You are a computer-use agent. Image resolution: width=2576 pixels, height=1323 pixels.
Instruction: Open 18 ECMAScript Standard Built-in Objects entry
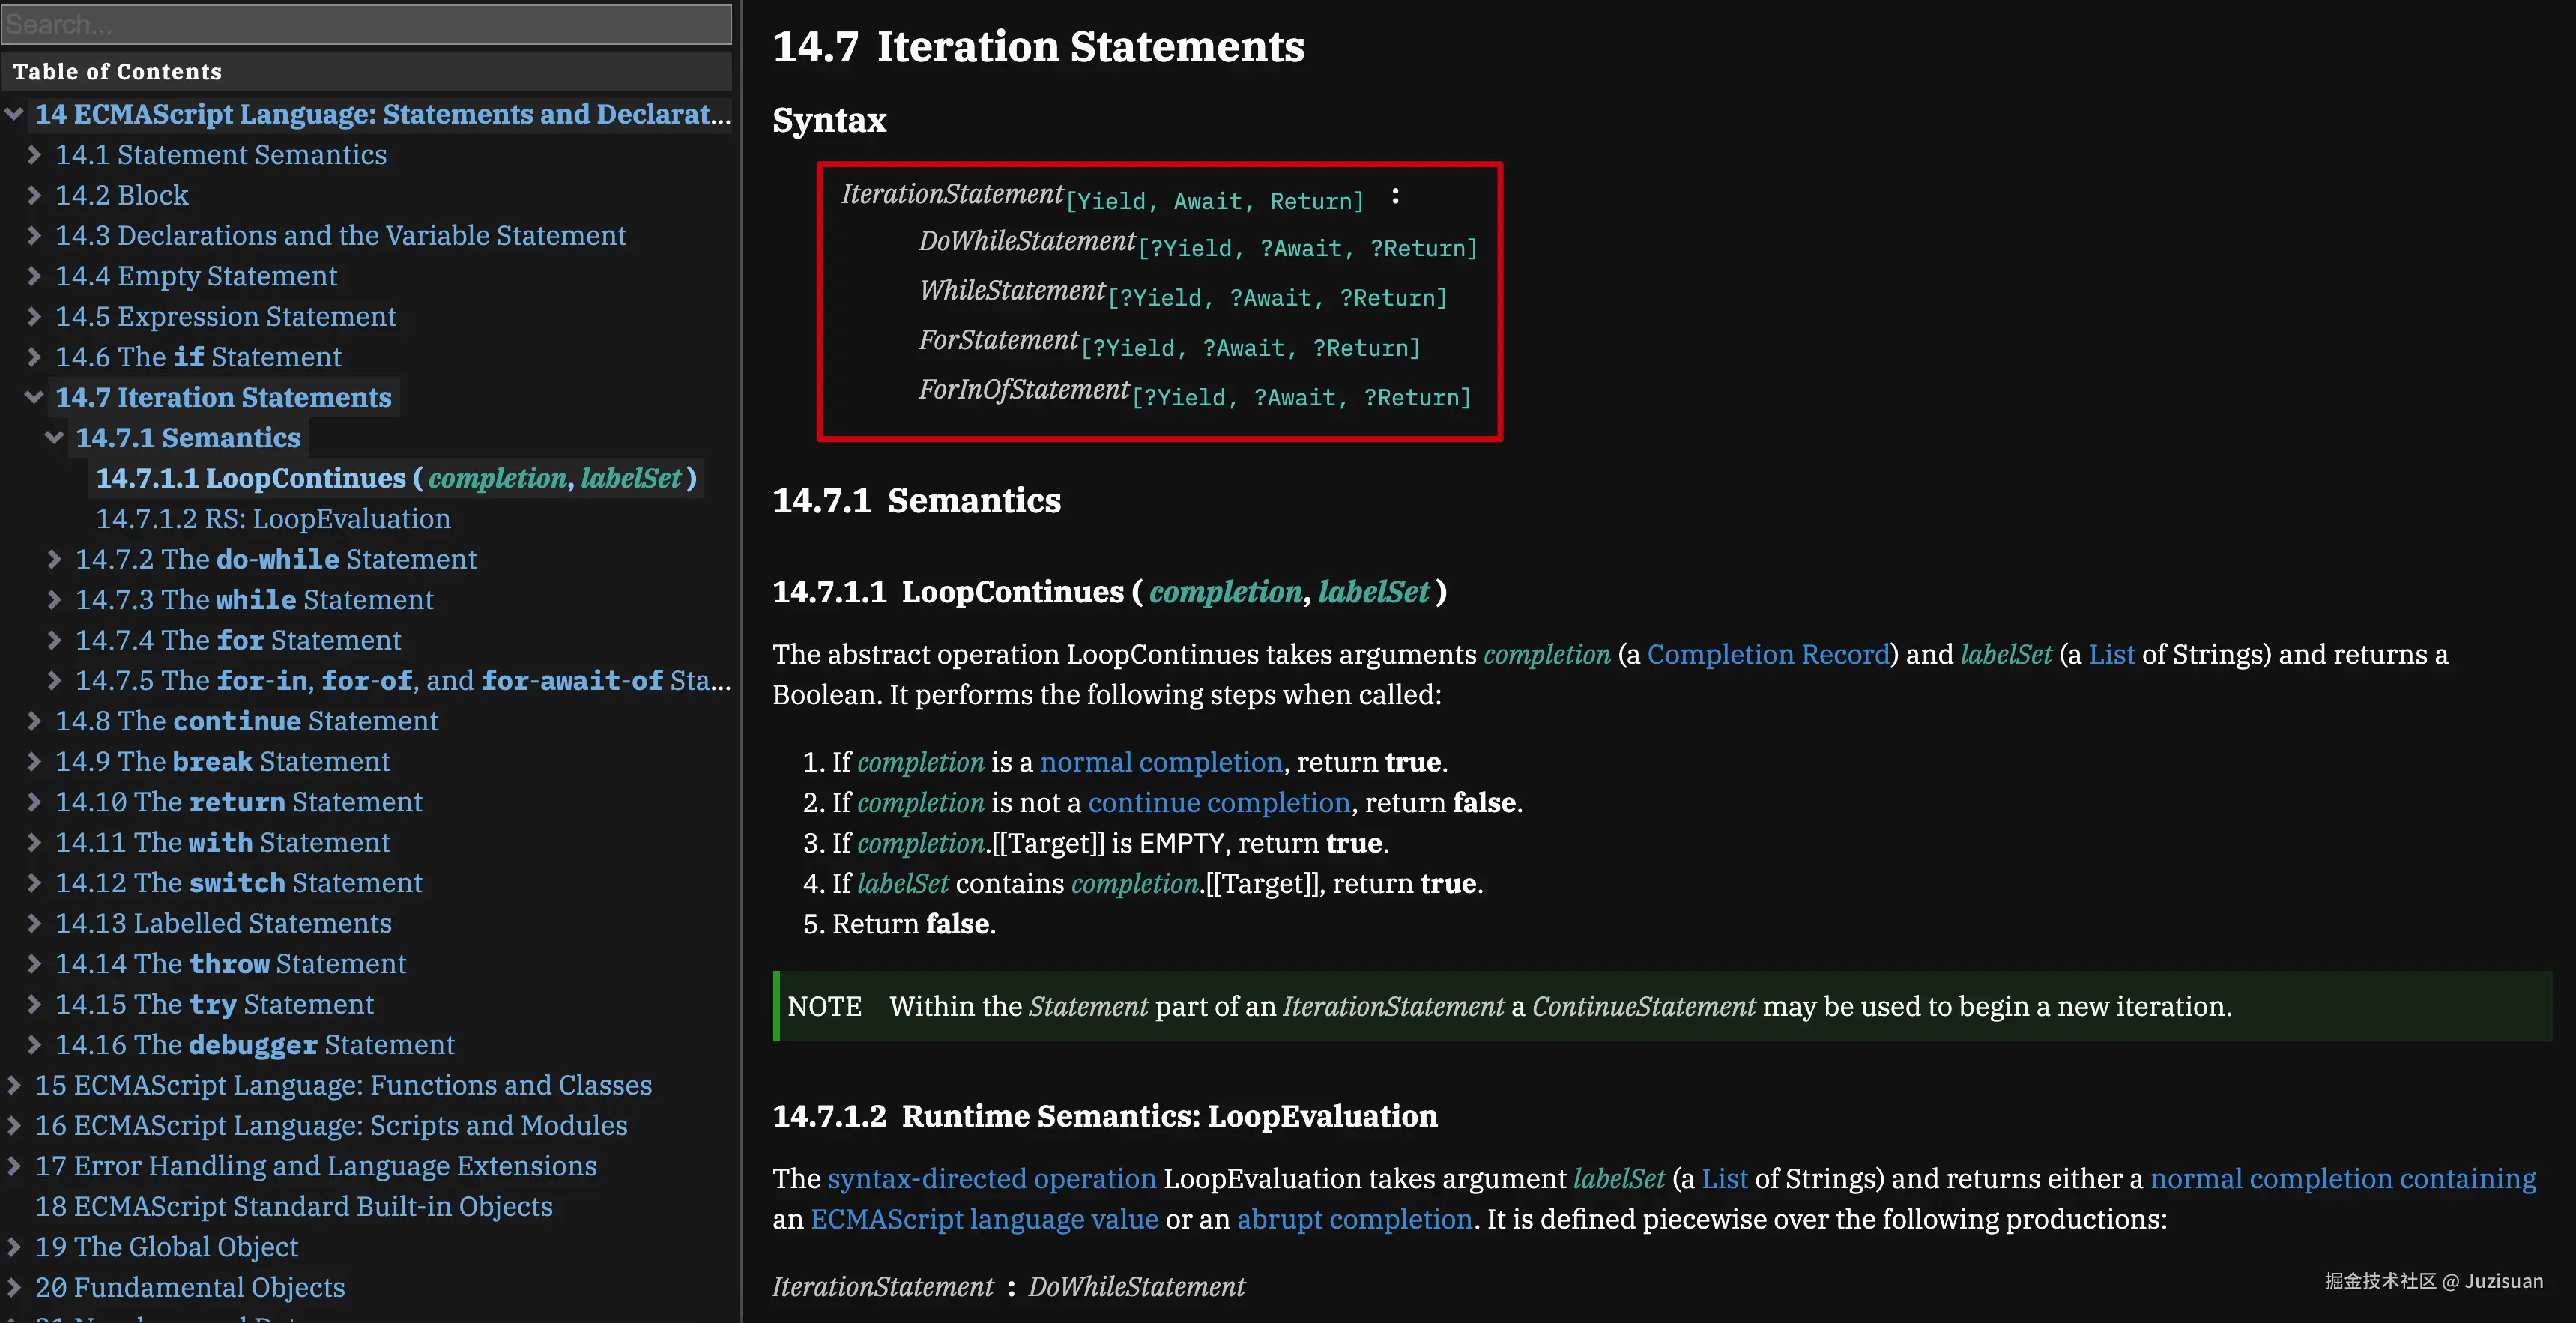pyautogui.click(x=293, y=1207)
